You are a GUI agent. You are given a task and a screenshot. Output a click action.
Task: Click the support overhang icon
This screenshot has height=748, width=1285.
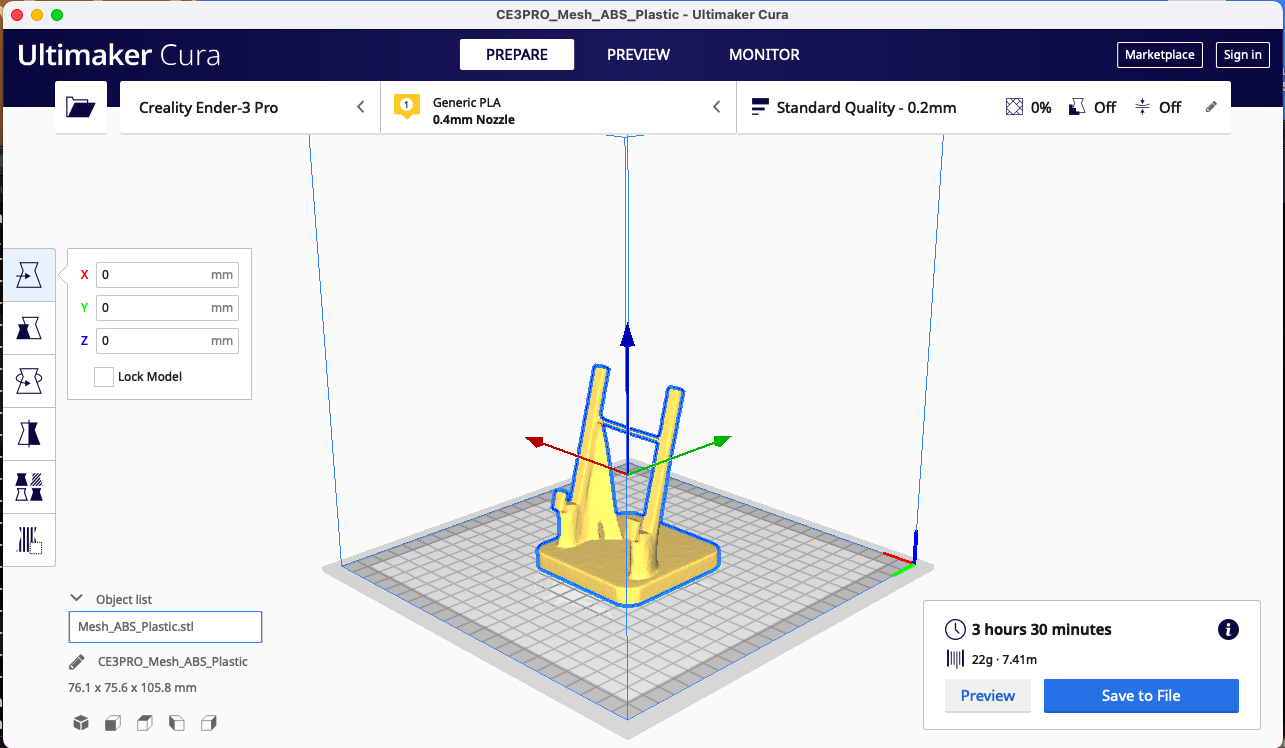tap(1077, 107)
